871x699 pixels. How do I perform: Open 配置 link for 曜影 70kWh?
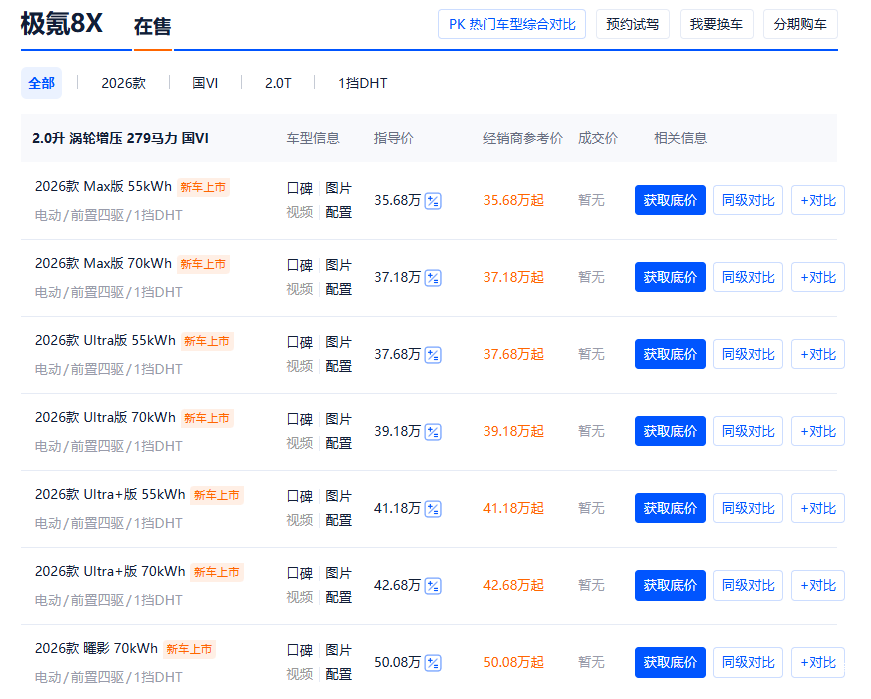tap(338, 675)
